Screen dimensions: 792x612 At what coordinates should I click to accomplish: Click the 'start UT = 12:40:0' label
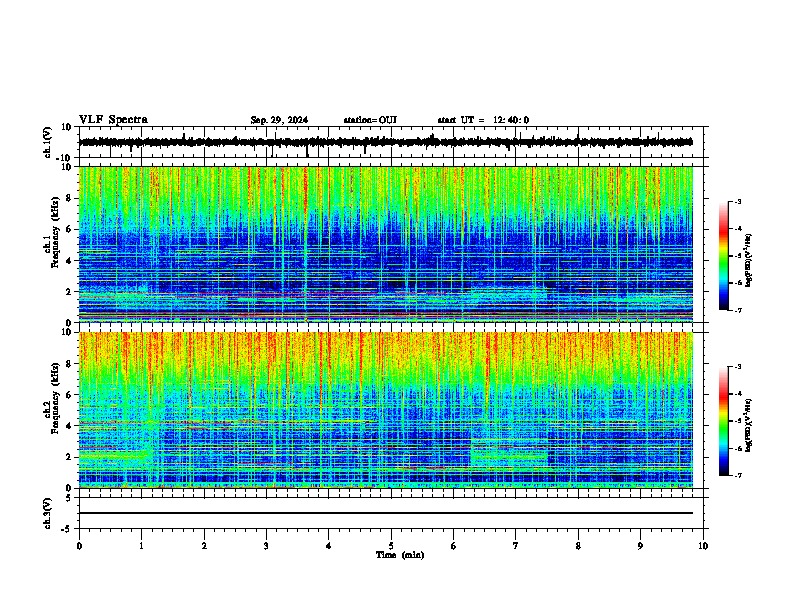(x=483, y=120)
